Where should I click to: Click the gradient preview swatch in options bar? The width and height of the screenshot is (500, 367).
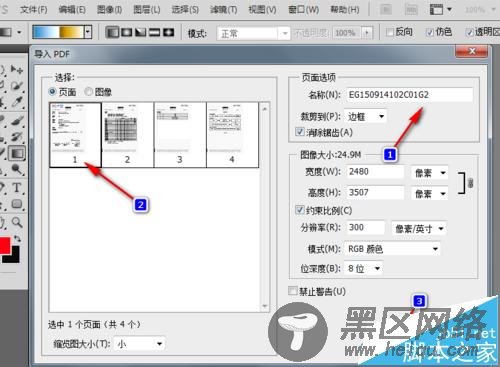click(x=58, y=32)
